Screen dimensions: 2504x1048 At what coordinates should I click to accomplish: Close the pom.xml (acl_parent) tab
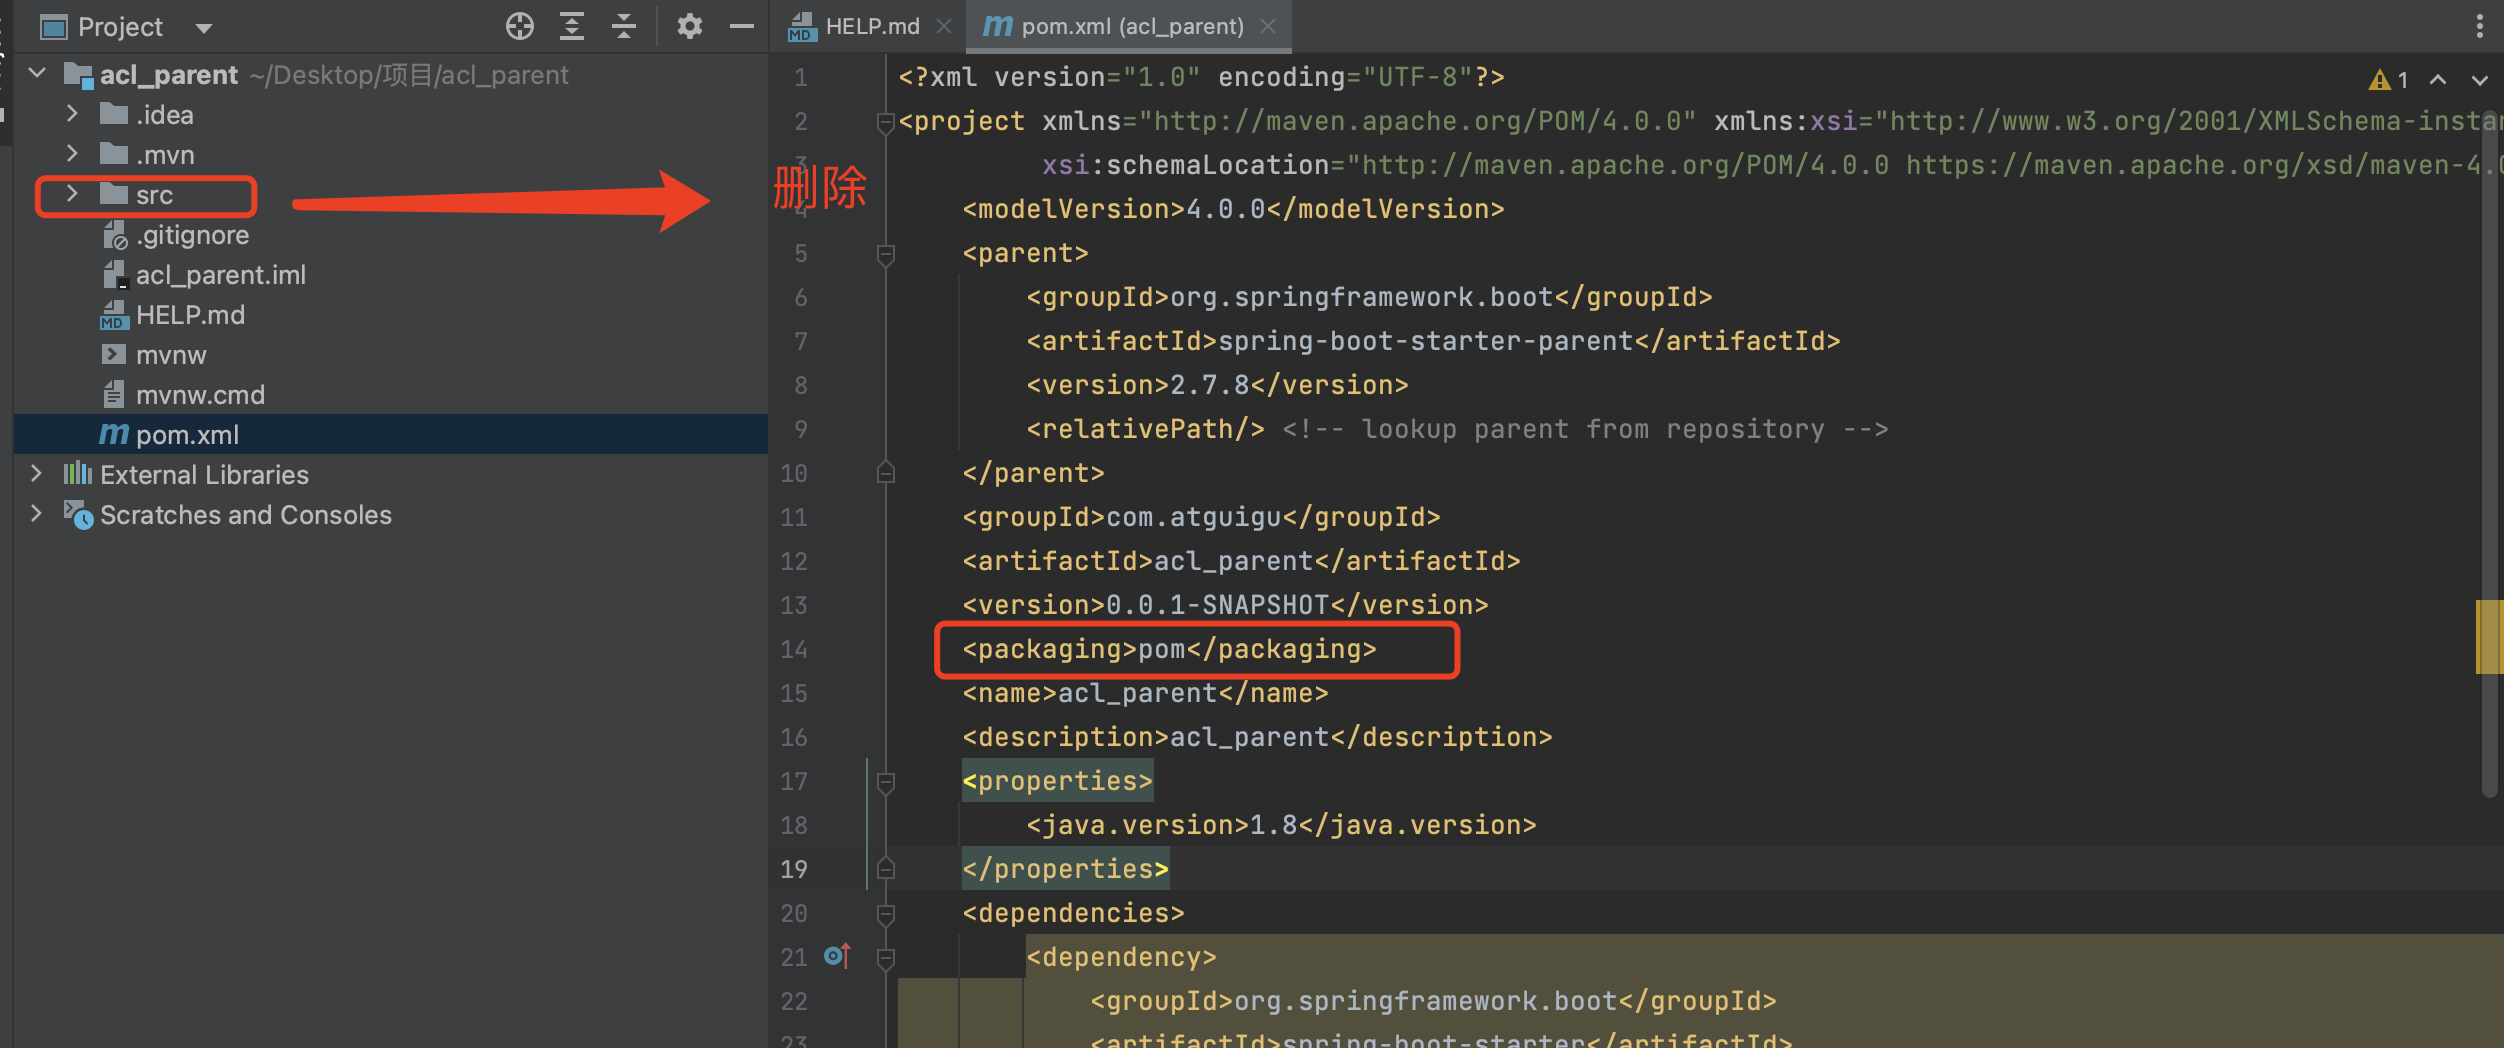(1268, 26)
